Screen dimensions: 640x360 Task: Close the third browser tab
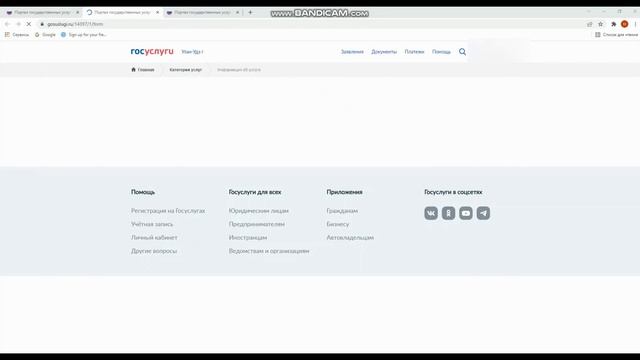coord(238,13)
